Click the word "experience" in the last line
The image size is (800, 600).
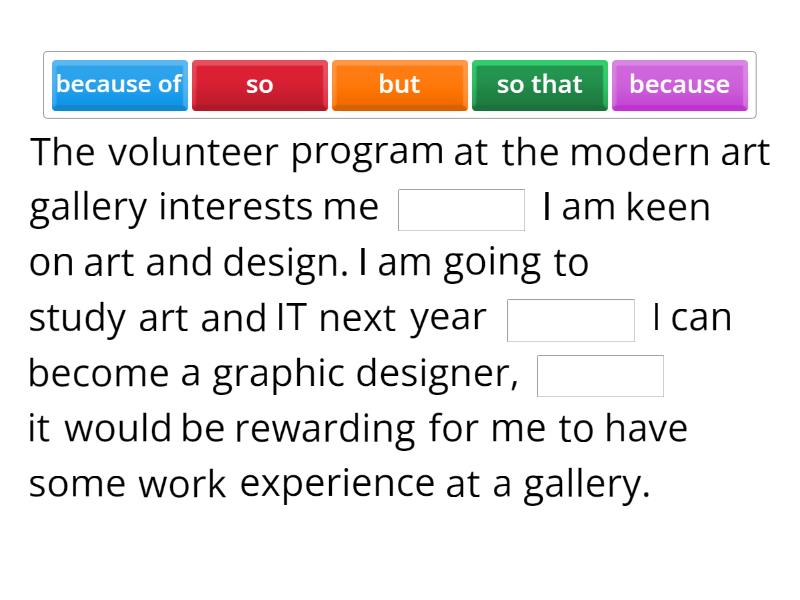click(x=337, y=484)
